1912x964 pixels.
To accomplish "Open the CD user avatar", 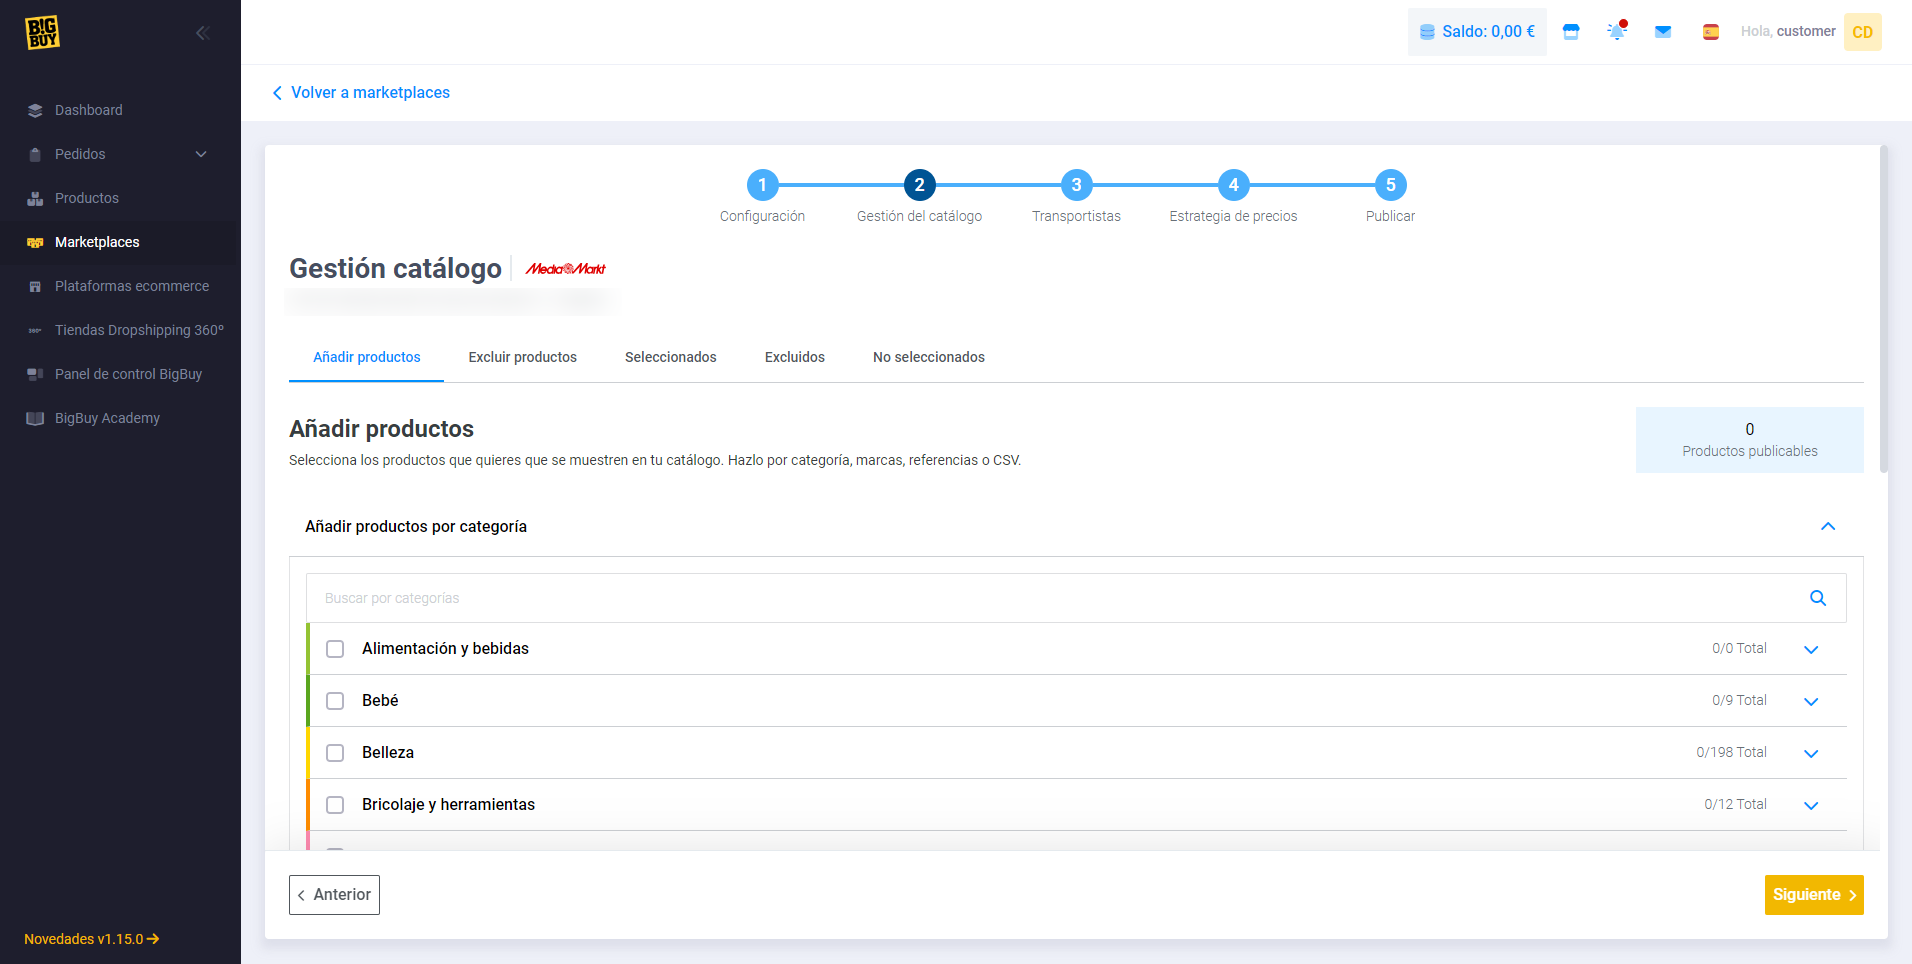I will click(x=1862, y=32).
